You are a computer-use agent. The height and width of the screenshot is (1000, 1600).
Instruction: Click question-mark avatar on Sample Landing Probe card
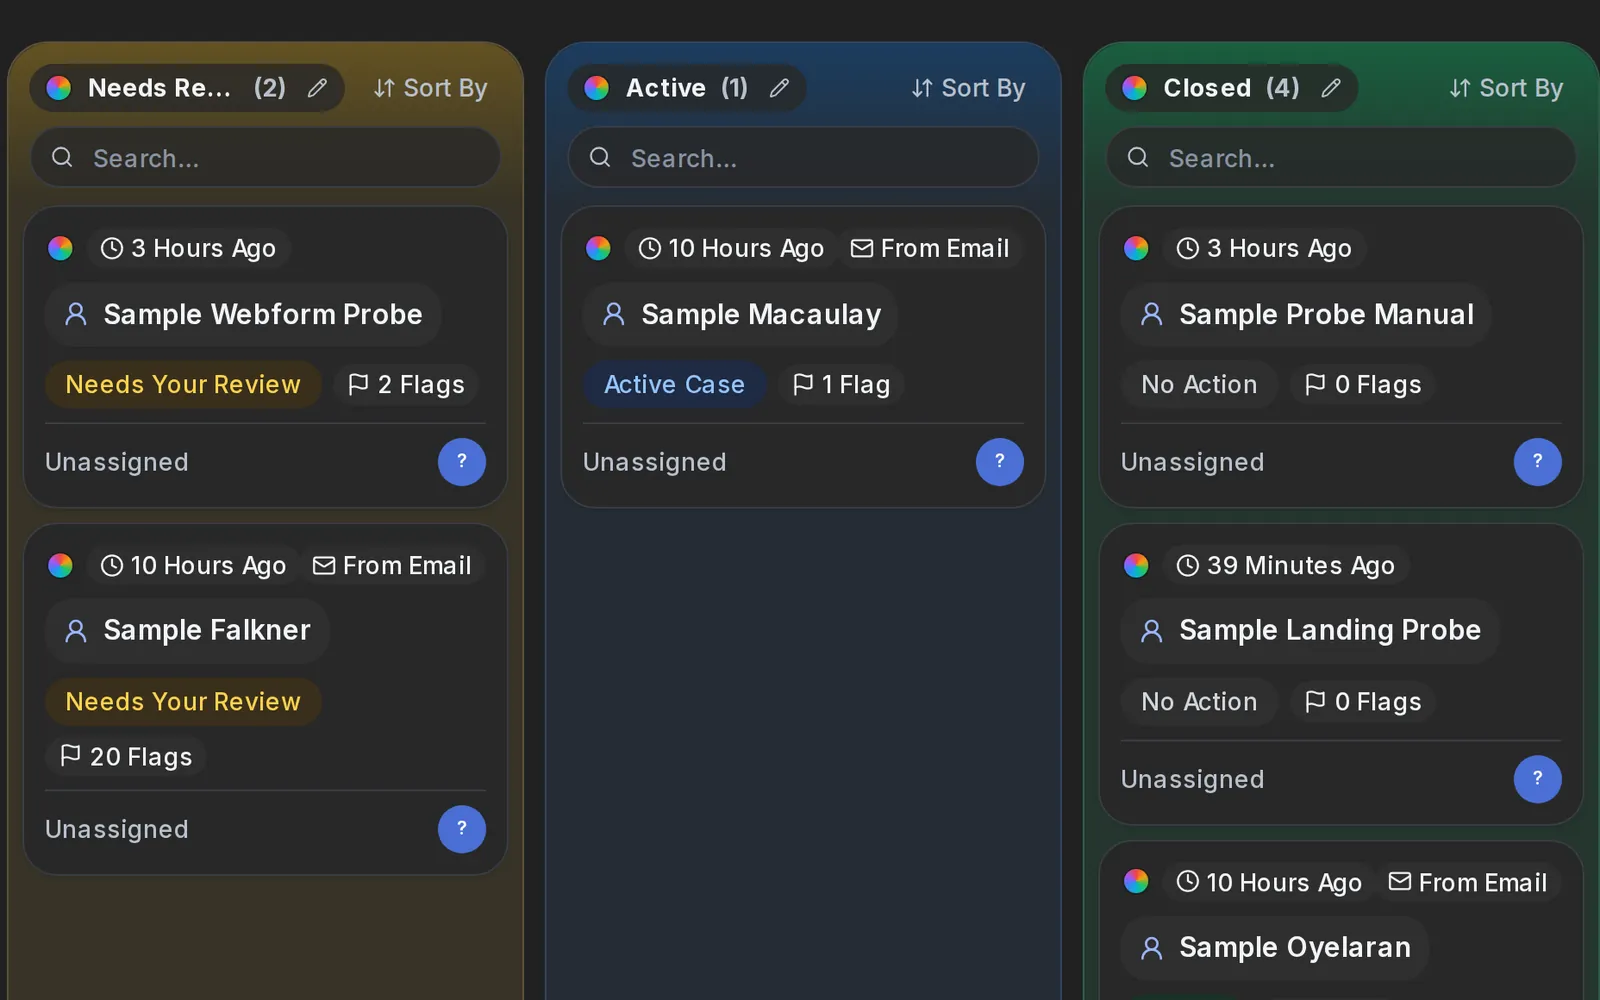[1538, 779]
